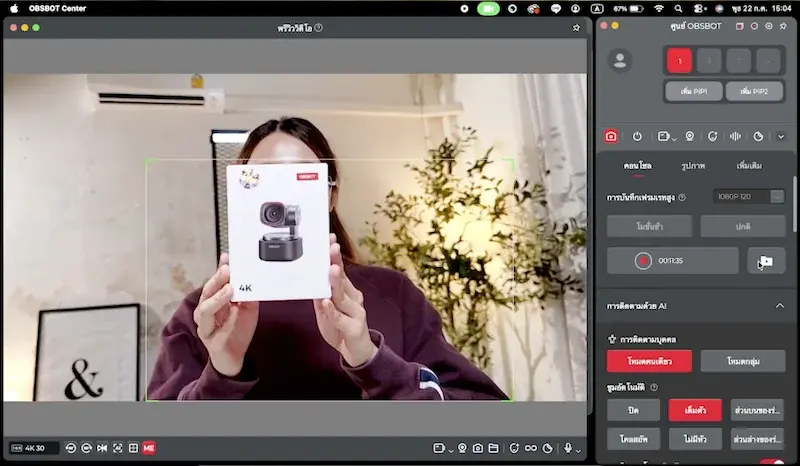Switch to the first (console) tab
Image resolution: width=800 pixels, height=466 pixels.
point(637,166)
